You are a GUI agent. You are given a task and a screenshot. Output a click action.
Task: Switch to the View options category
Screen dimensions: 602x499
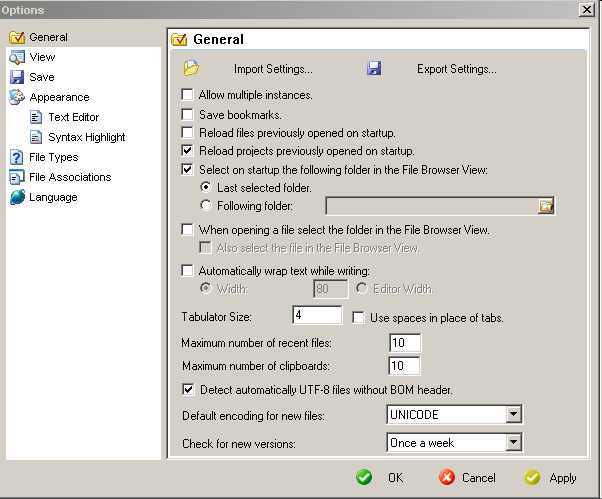pyautogui.click(x=42, y=57)
